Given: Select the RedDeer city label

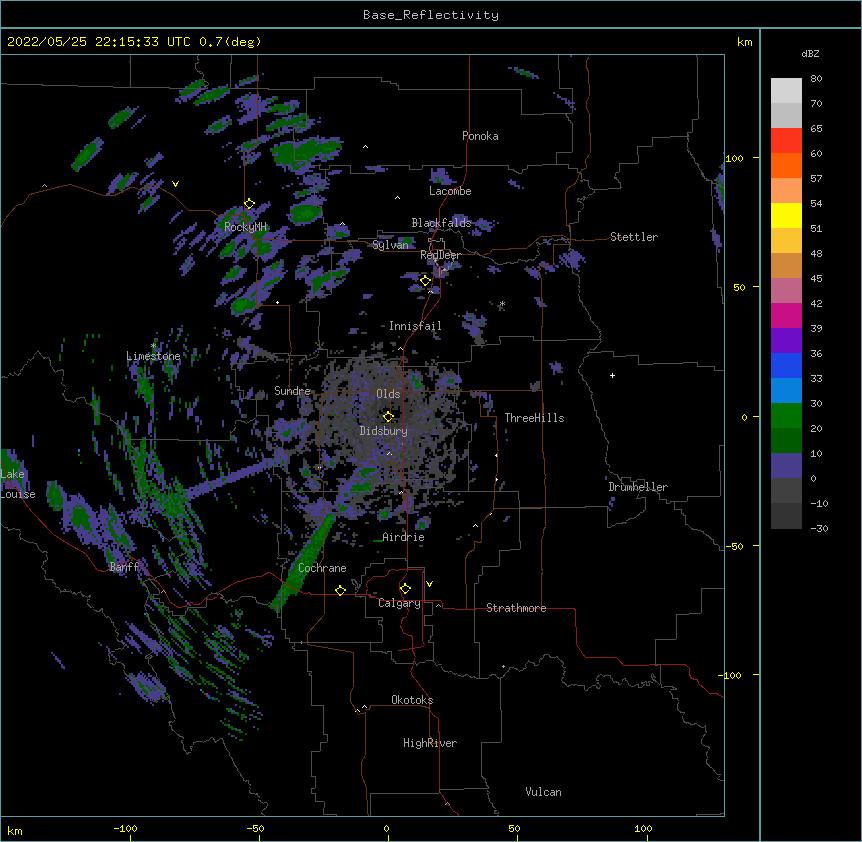Looking at the screenshot, I should click(440, 255).
